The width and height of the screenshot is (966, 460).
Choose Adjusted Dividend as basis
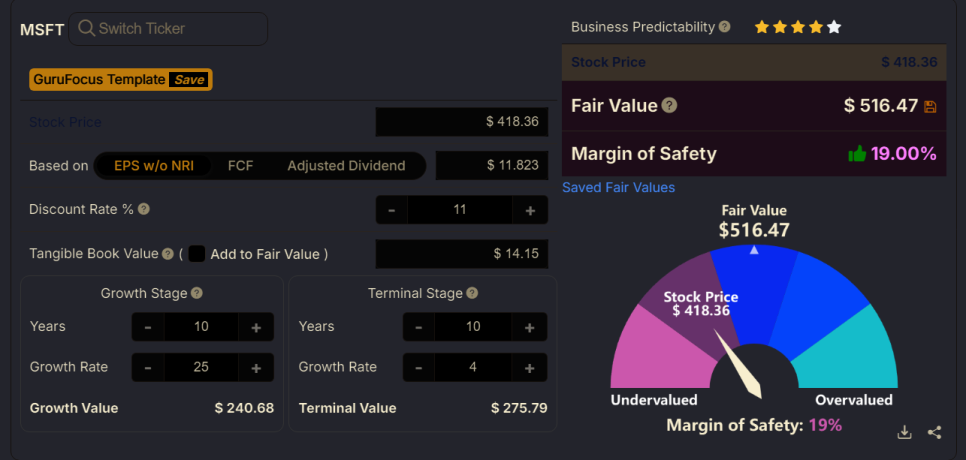click(346, 166)
